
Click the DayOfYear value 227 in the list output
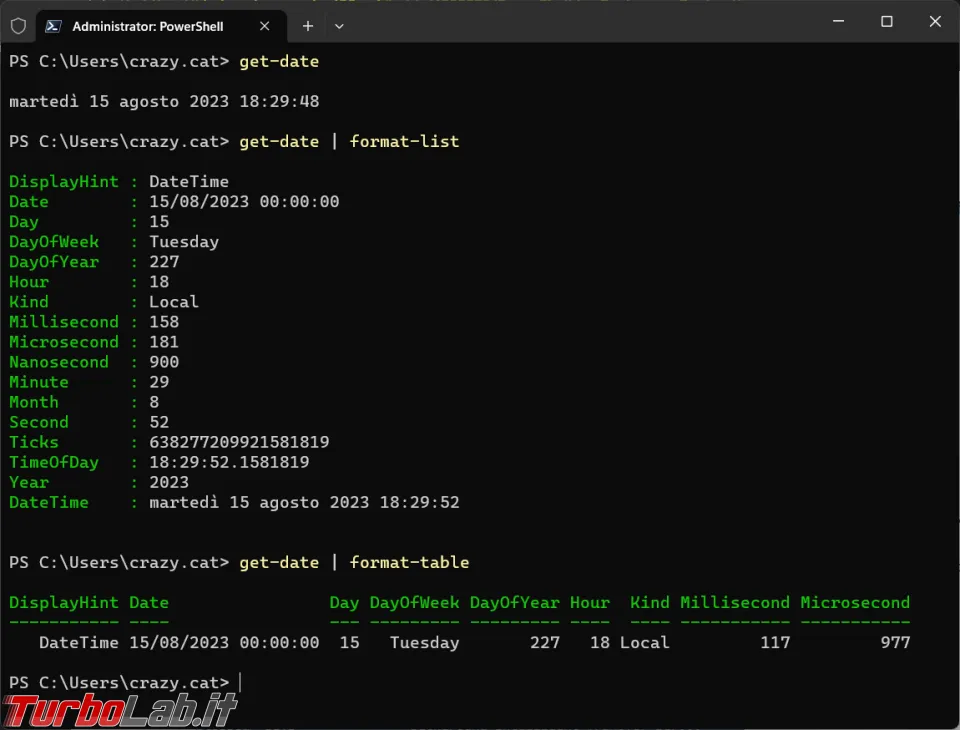pyautogui.click(x=164, y=262)
